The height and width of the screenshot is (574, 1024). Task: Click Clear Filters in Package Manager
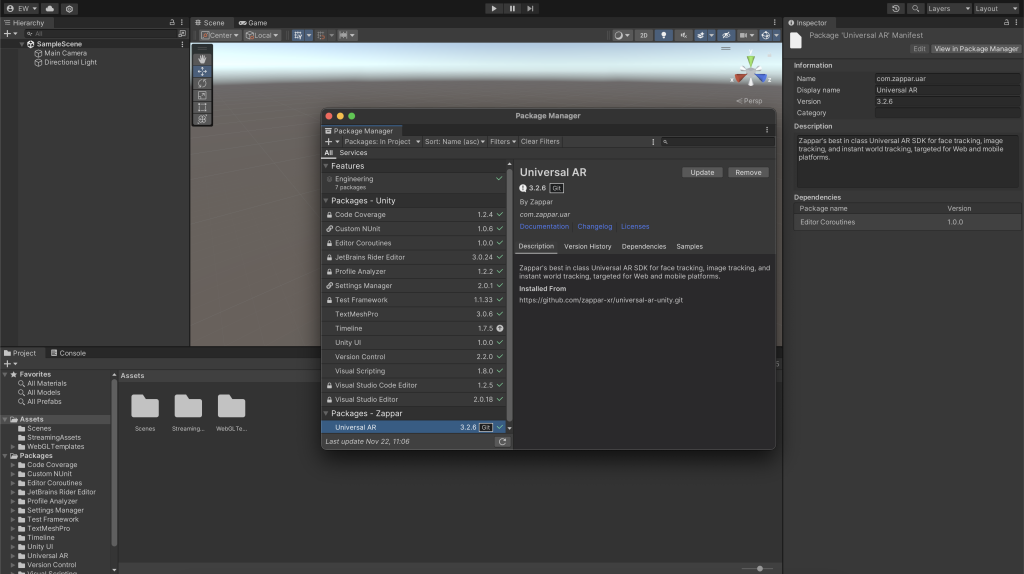pyautogui.click(x=540, y=142)
